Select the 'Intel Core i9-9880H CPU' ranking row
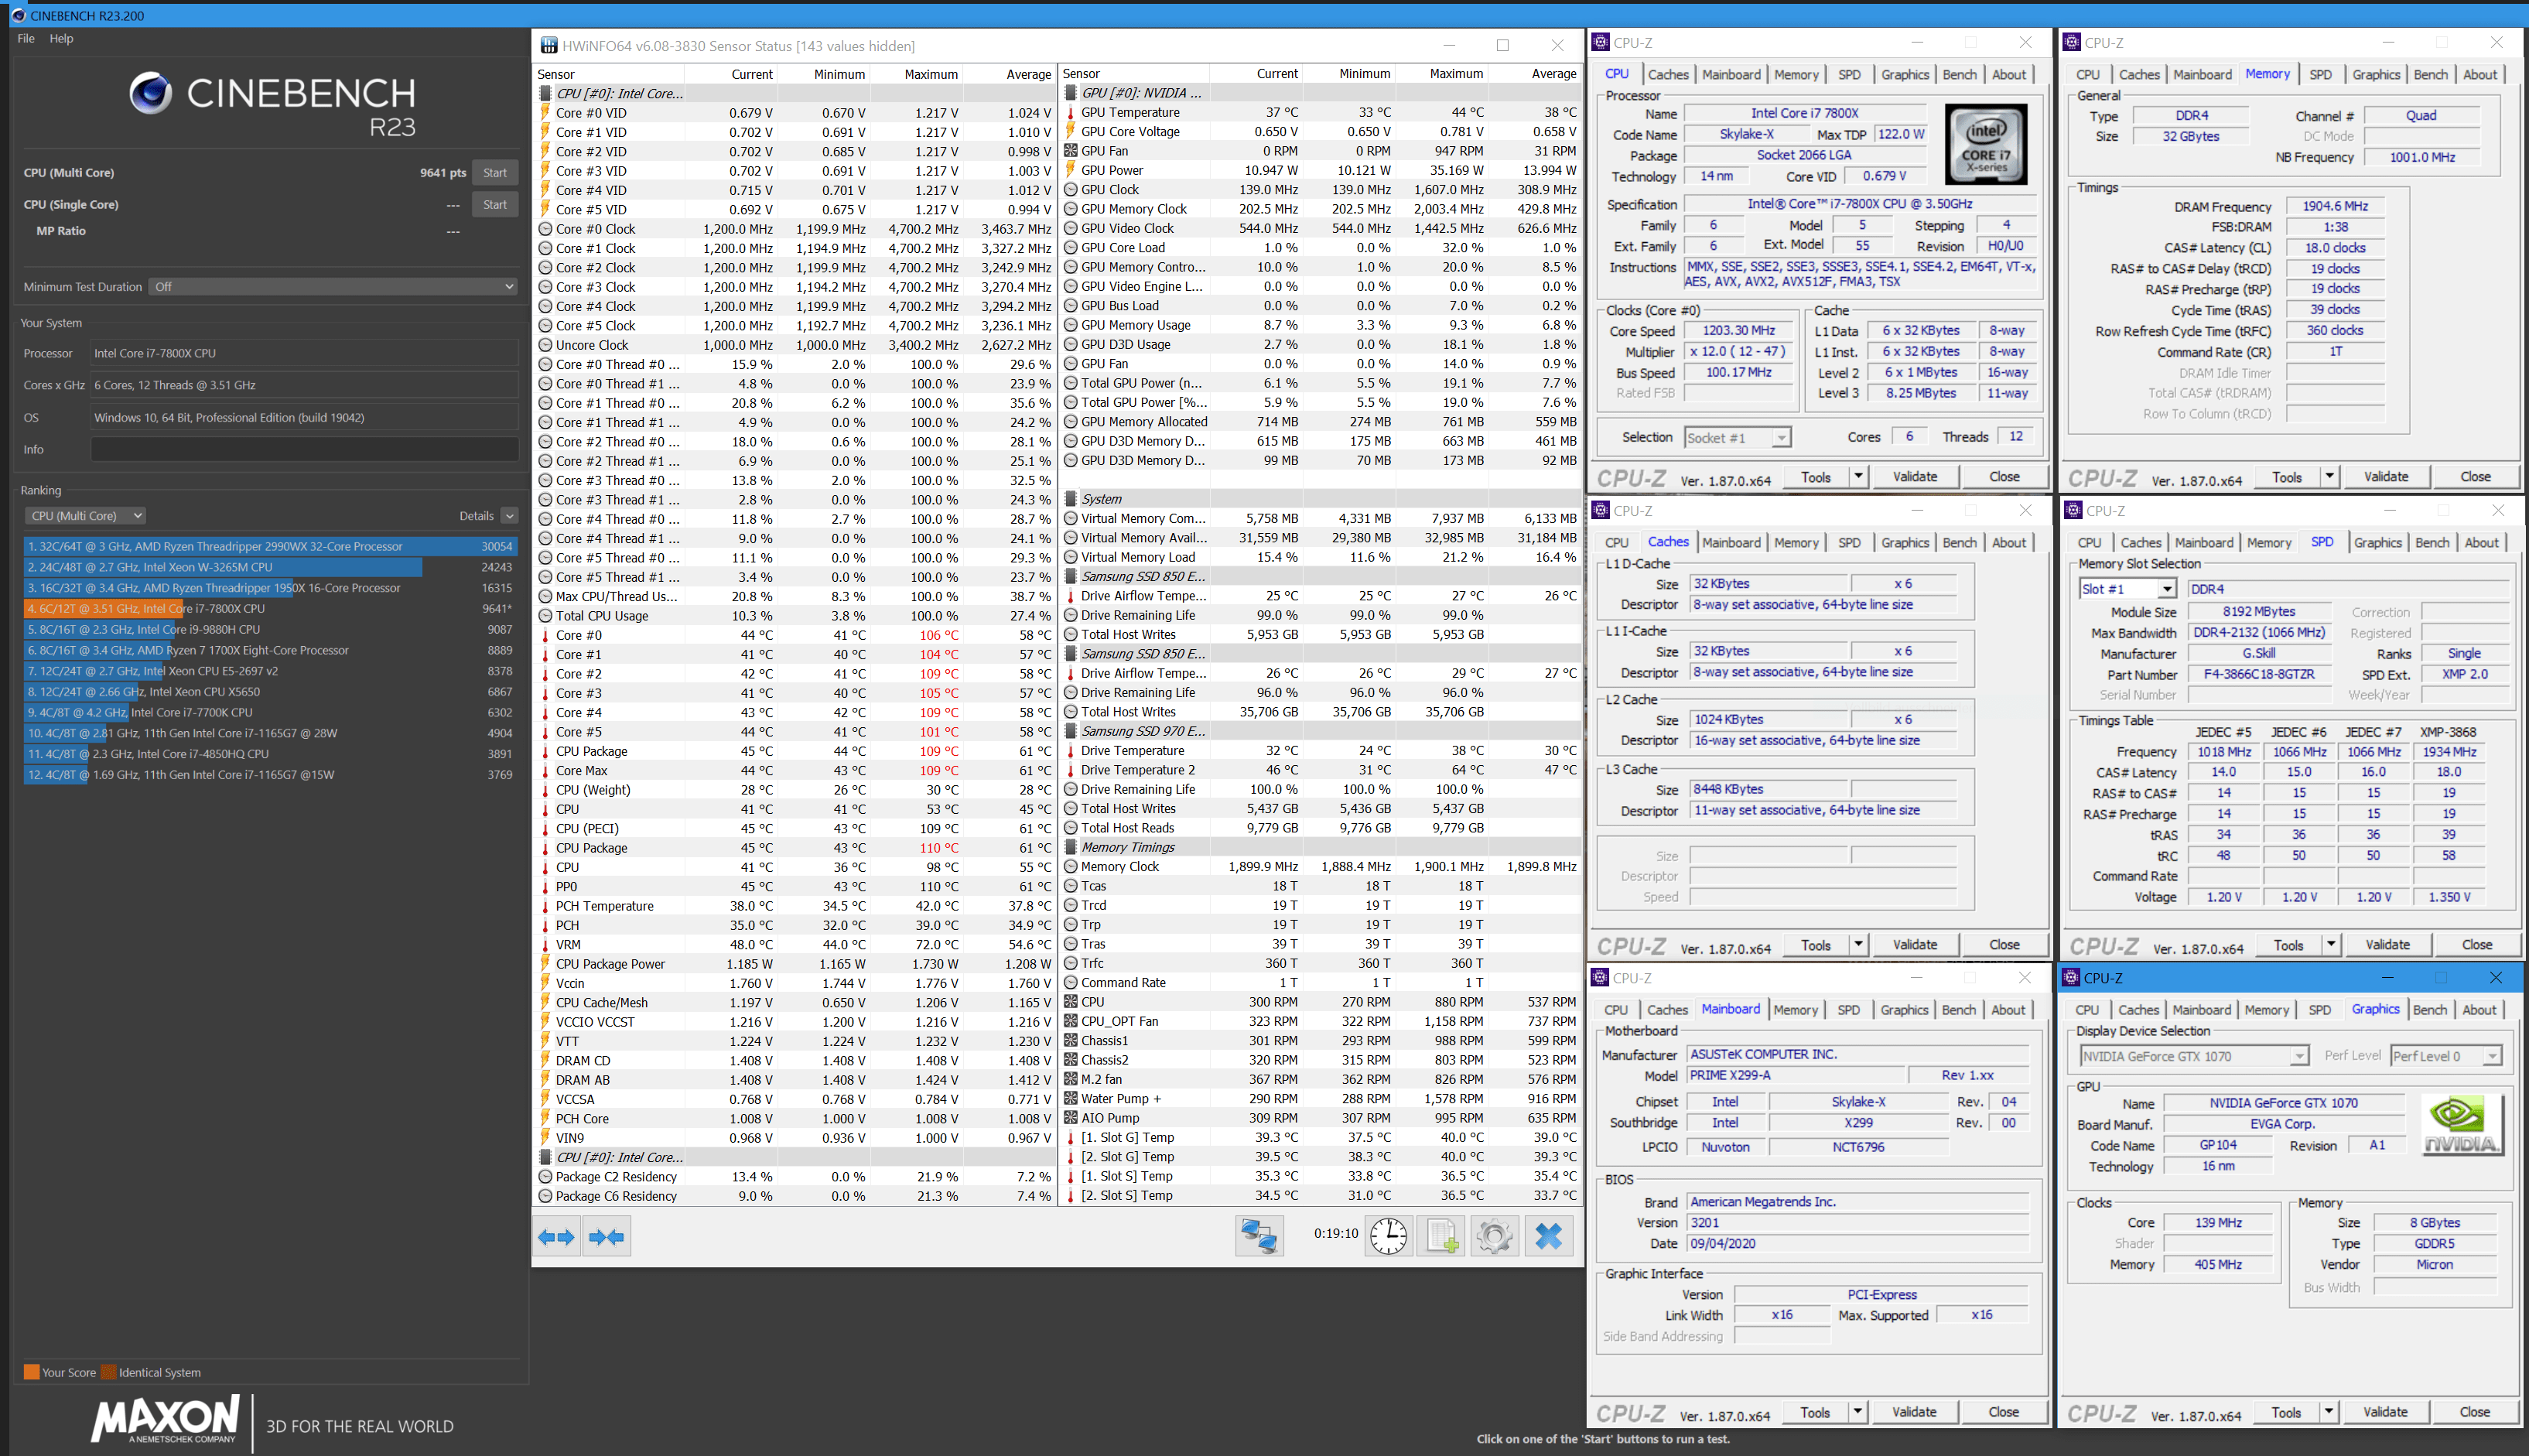 click(x=270, y=629)
